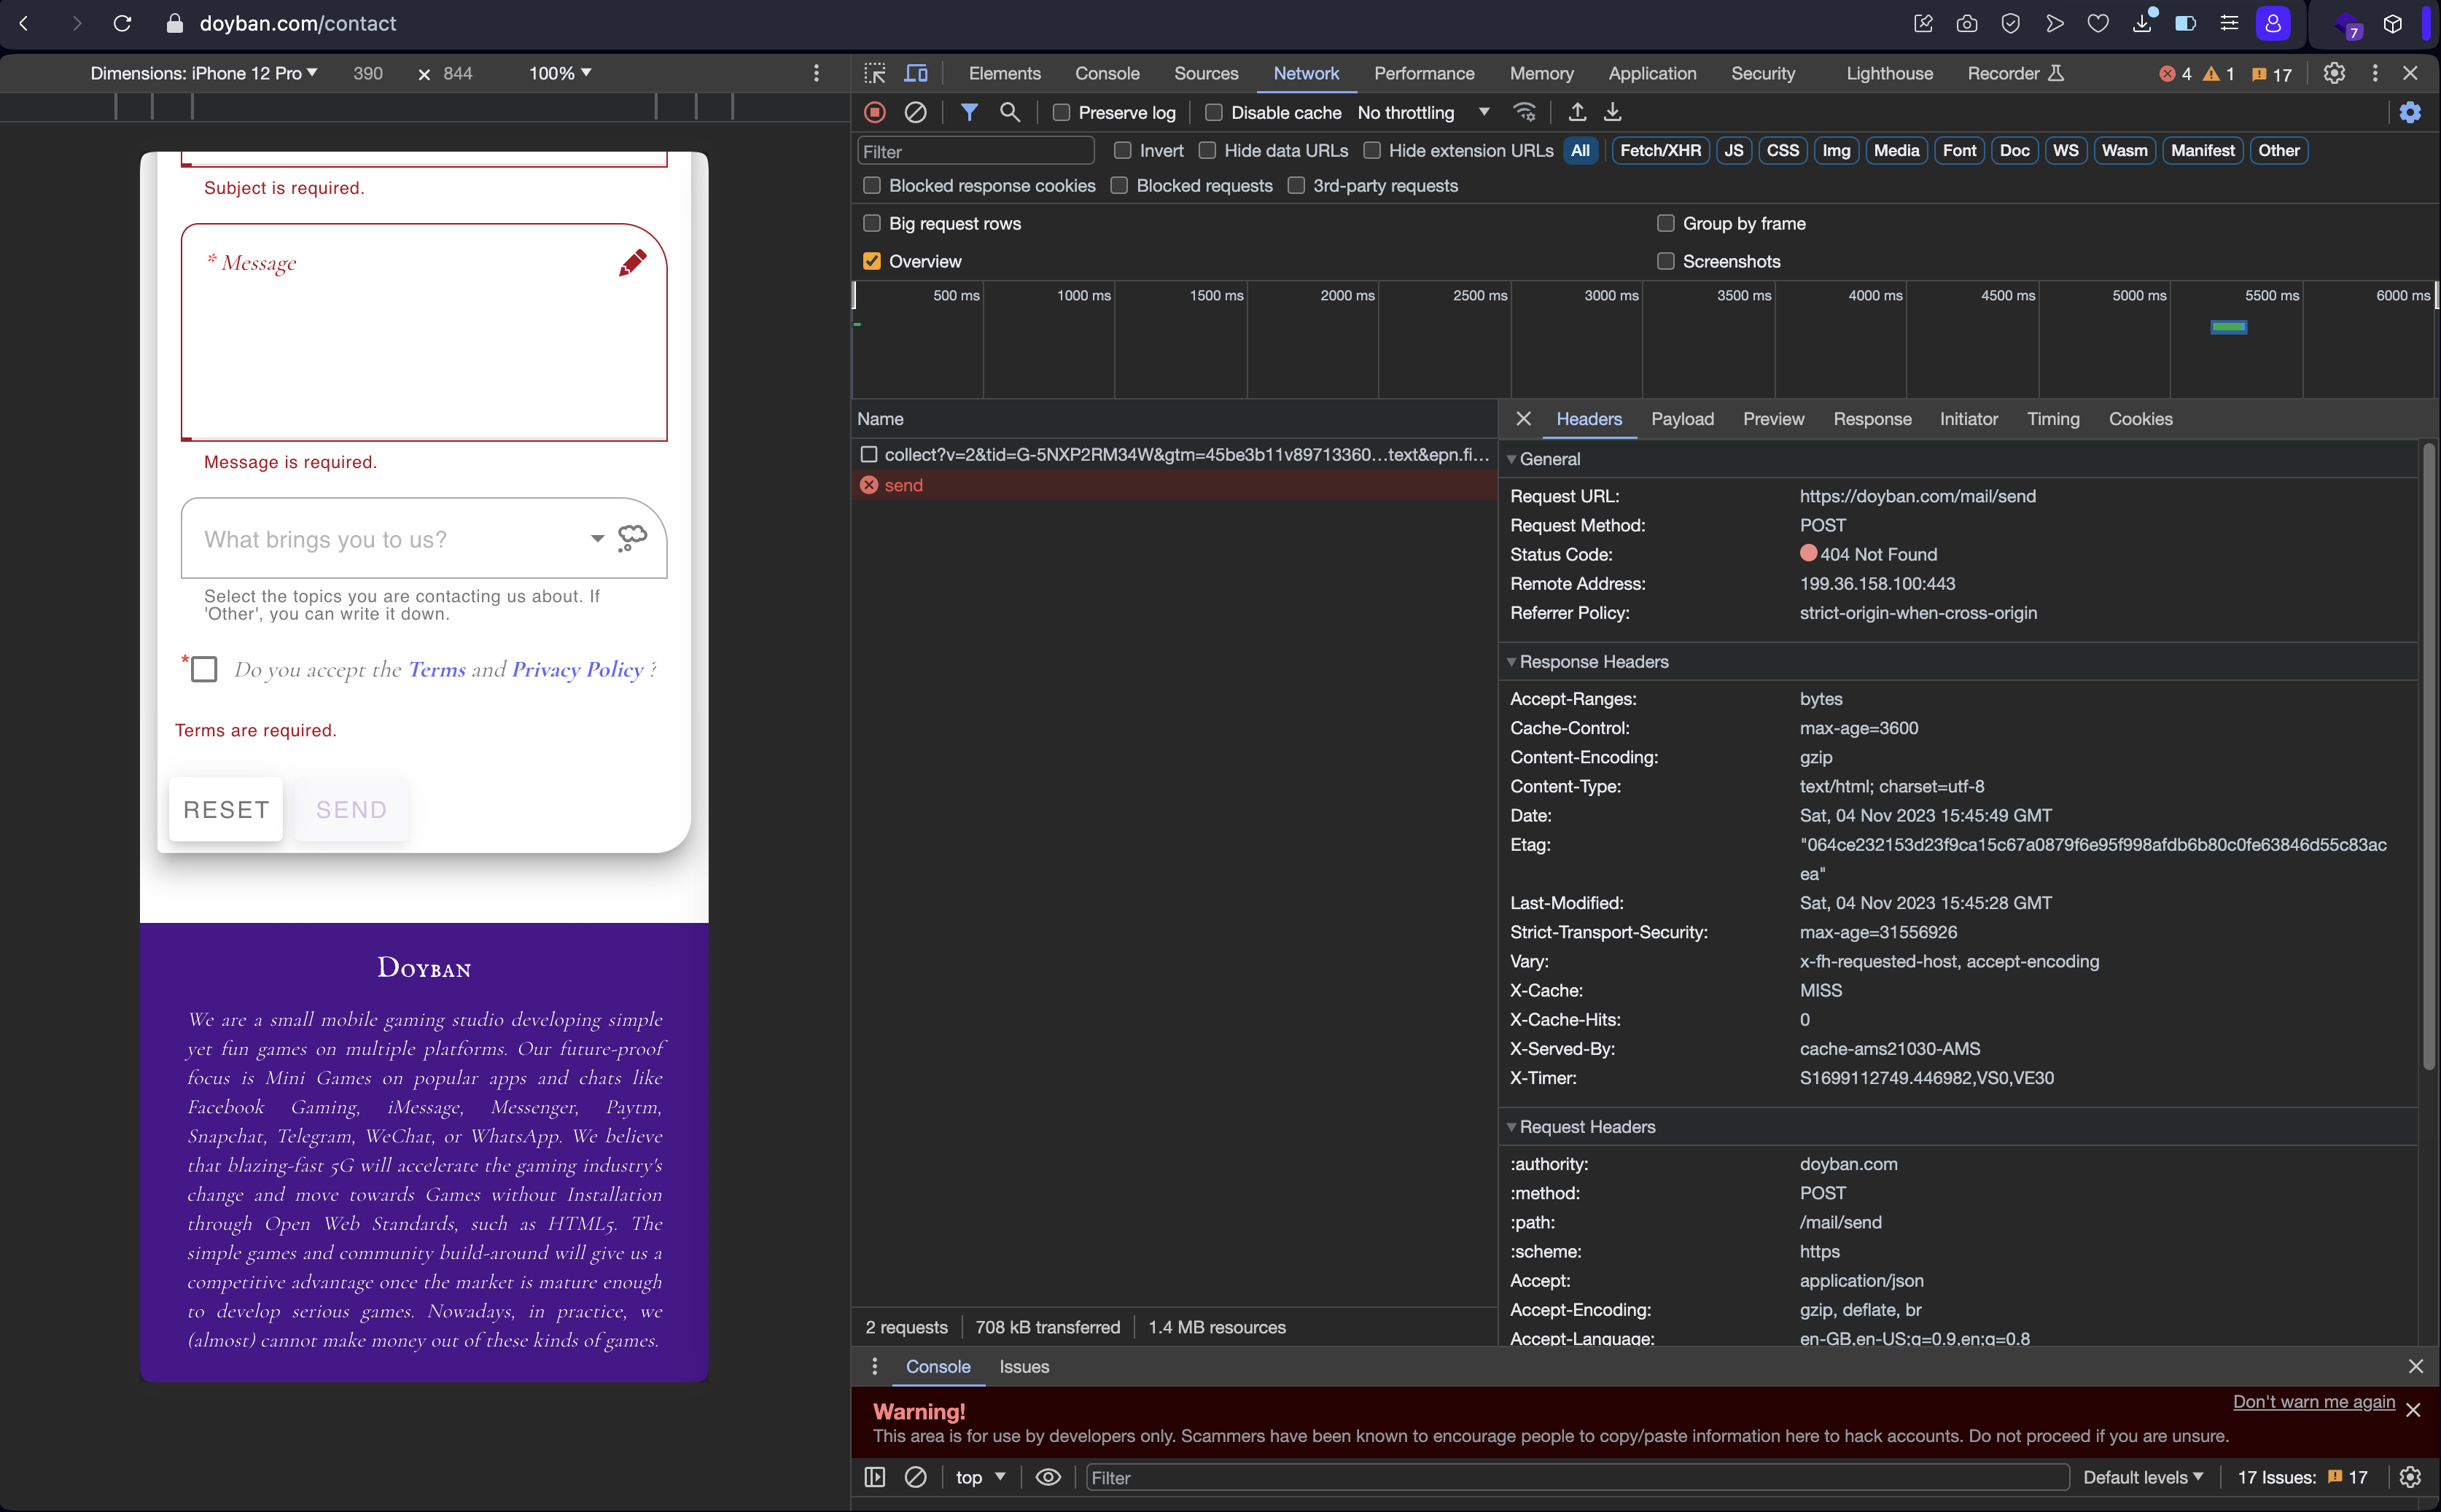Click the RESET button on the form

click(226, 809)
